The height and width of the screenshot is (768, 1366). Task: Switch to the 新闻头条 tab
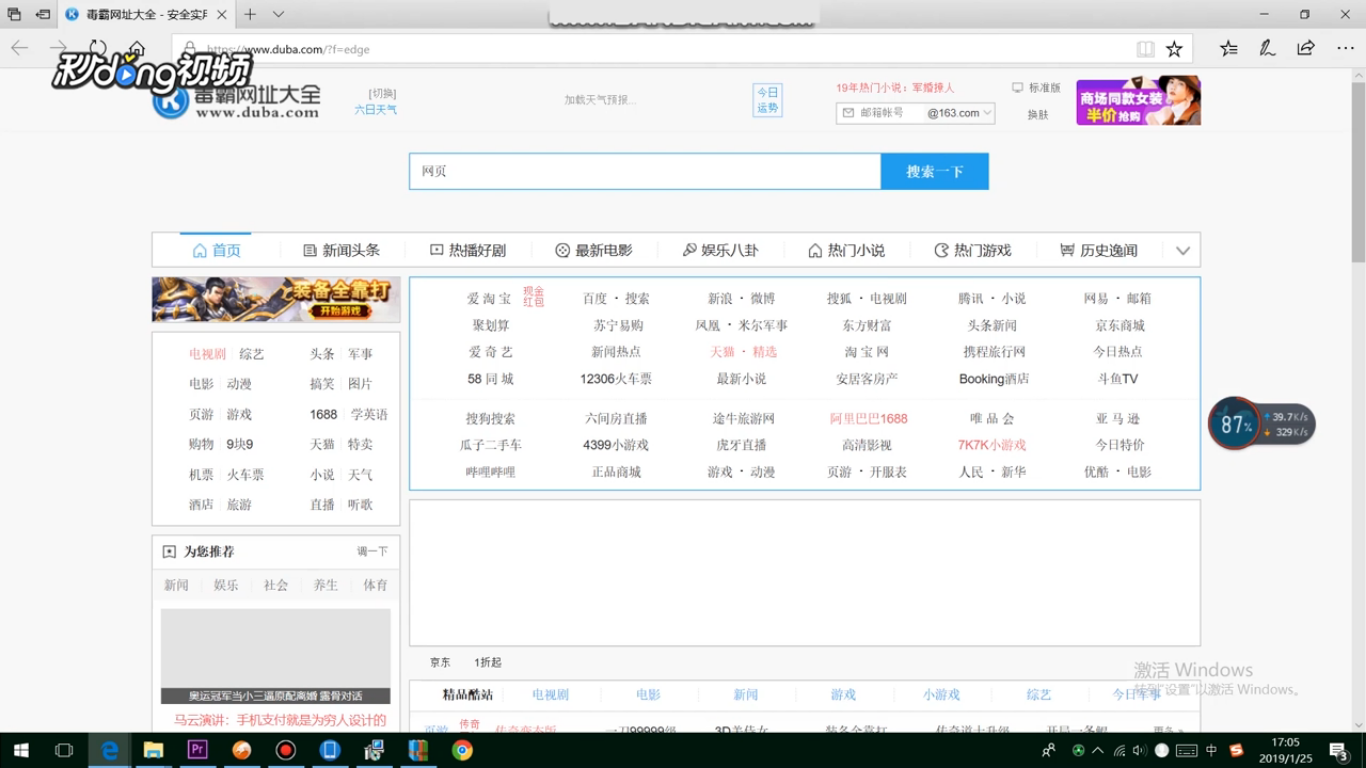point(341,250)
